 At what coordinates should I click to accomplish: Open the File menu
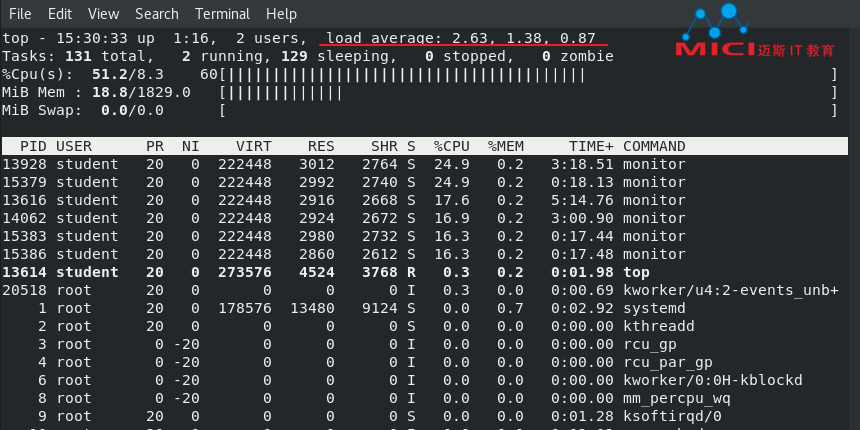[x=20, y=14]
